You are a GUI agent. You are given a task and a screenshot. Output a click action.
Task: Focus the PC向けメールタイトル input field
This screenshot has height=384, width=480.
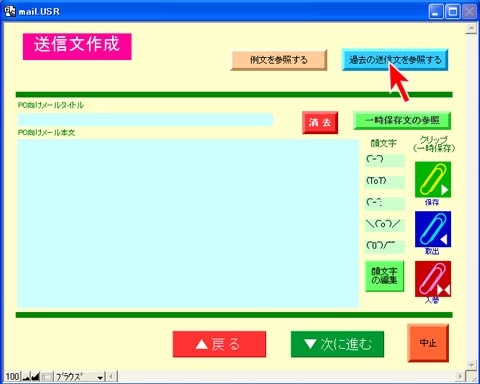point(145,120)
